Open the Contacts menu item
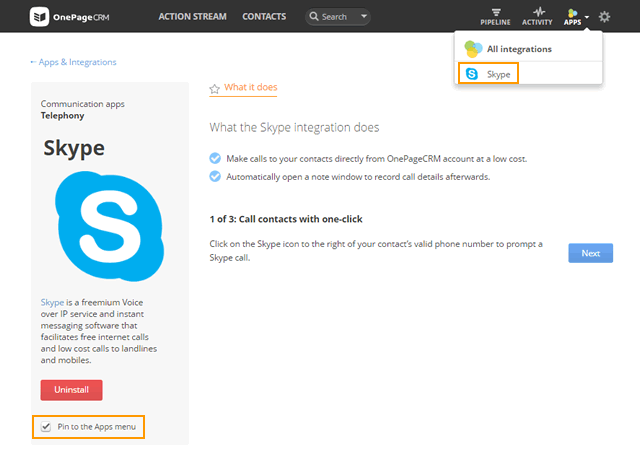The width and height of the screenshot is (640, 452). (264, 17)
